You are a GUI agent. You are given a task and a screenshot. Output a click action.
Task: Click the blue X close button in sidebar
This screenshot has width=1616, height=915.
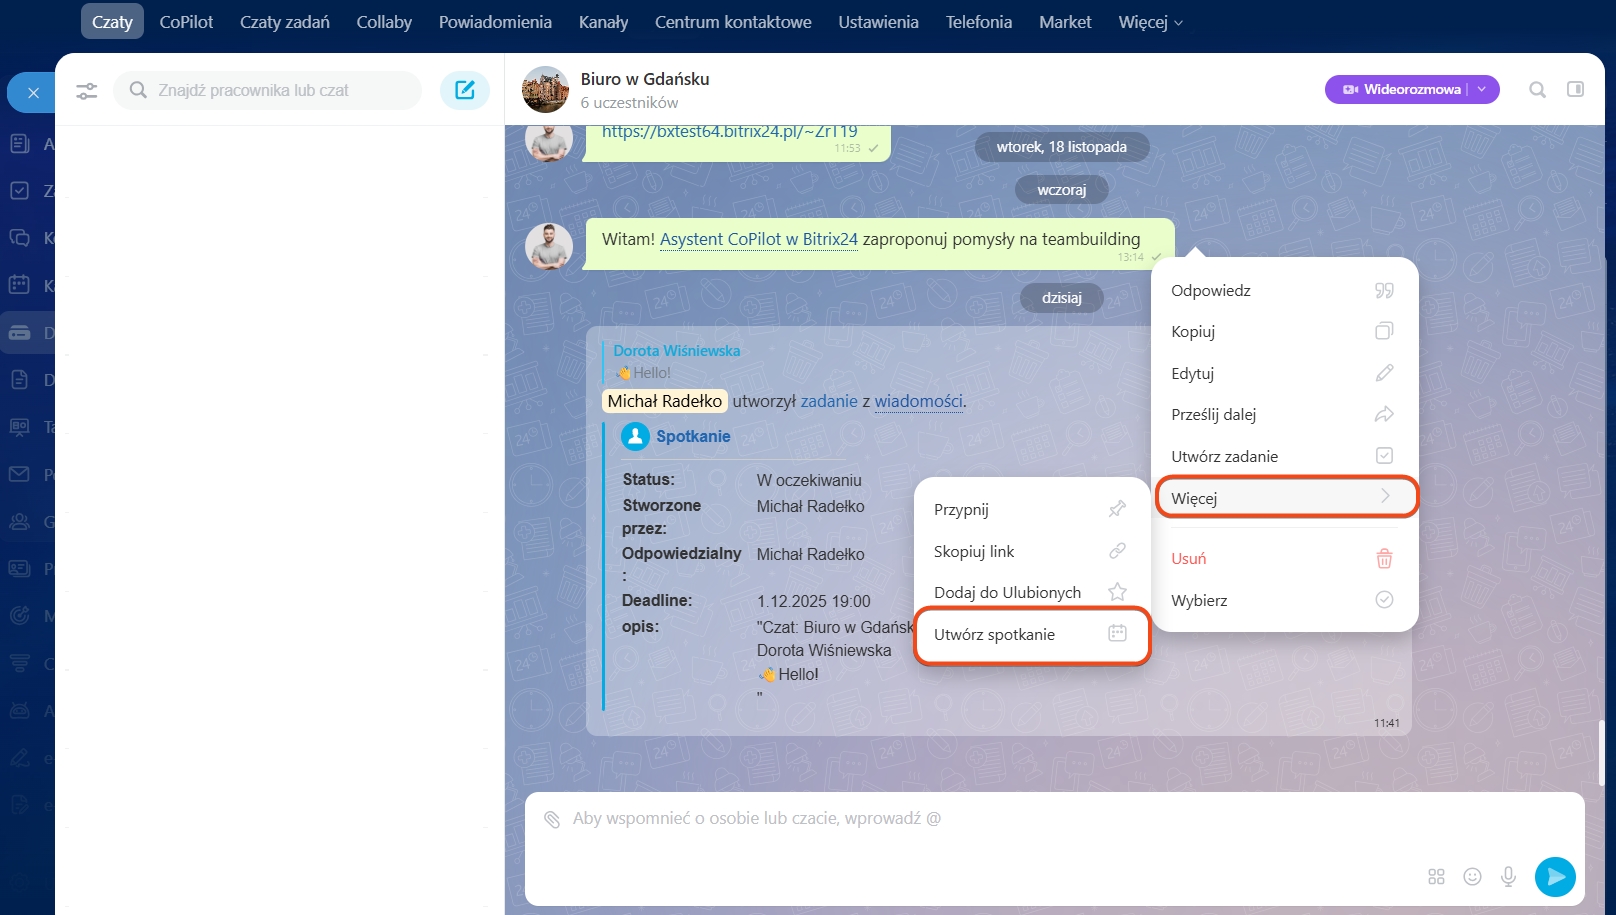(x=32, y=93)
